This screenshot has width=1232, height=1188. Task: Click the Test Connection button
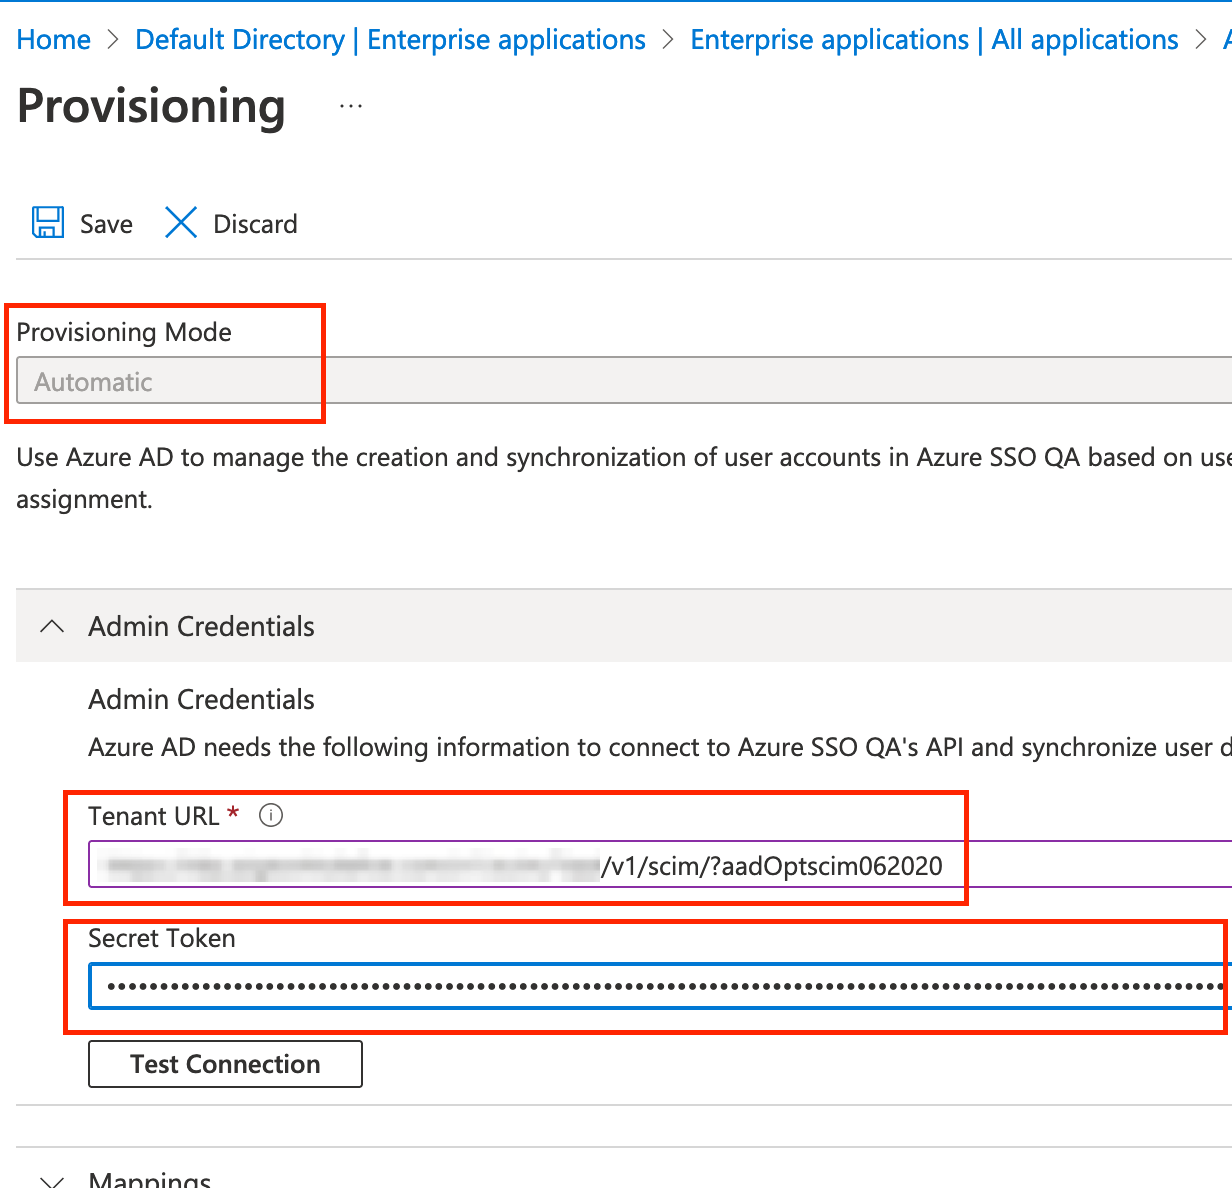tap(226, 1064)
